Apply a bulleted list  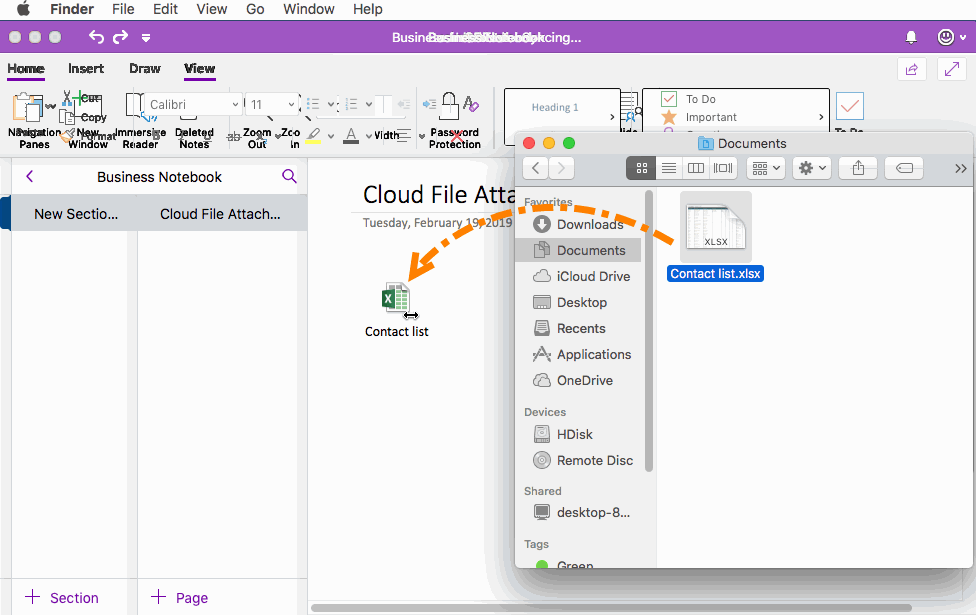point(313,104)
